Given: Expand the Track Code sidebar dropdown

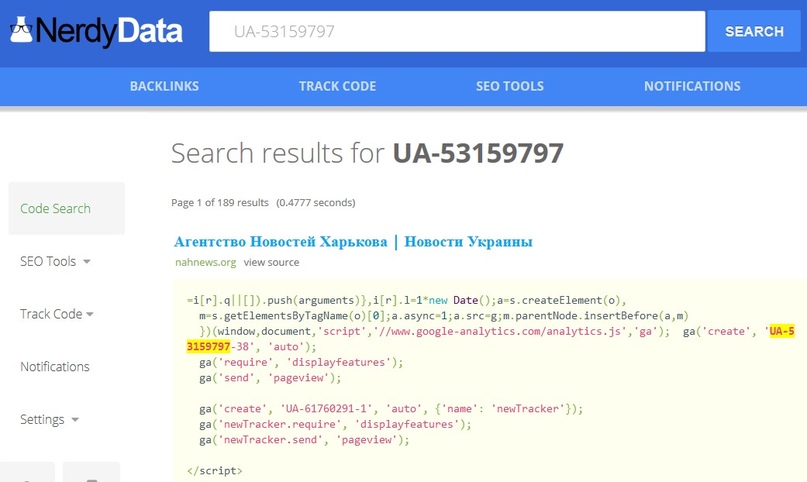Looking at the screenshot, I should [x=57, y=314].
